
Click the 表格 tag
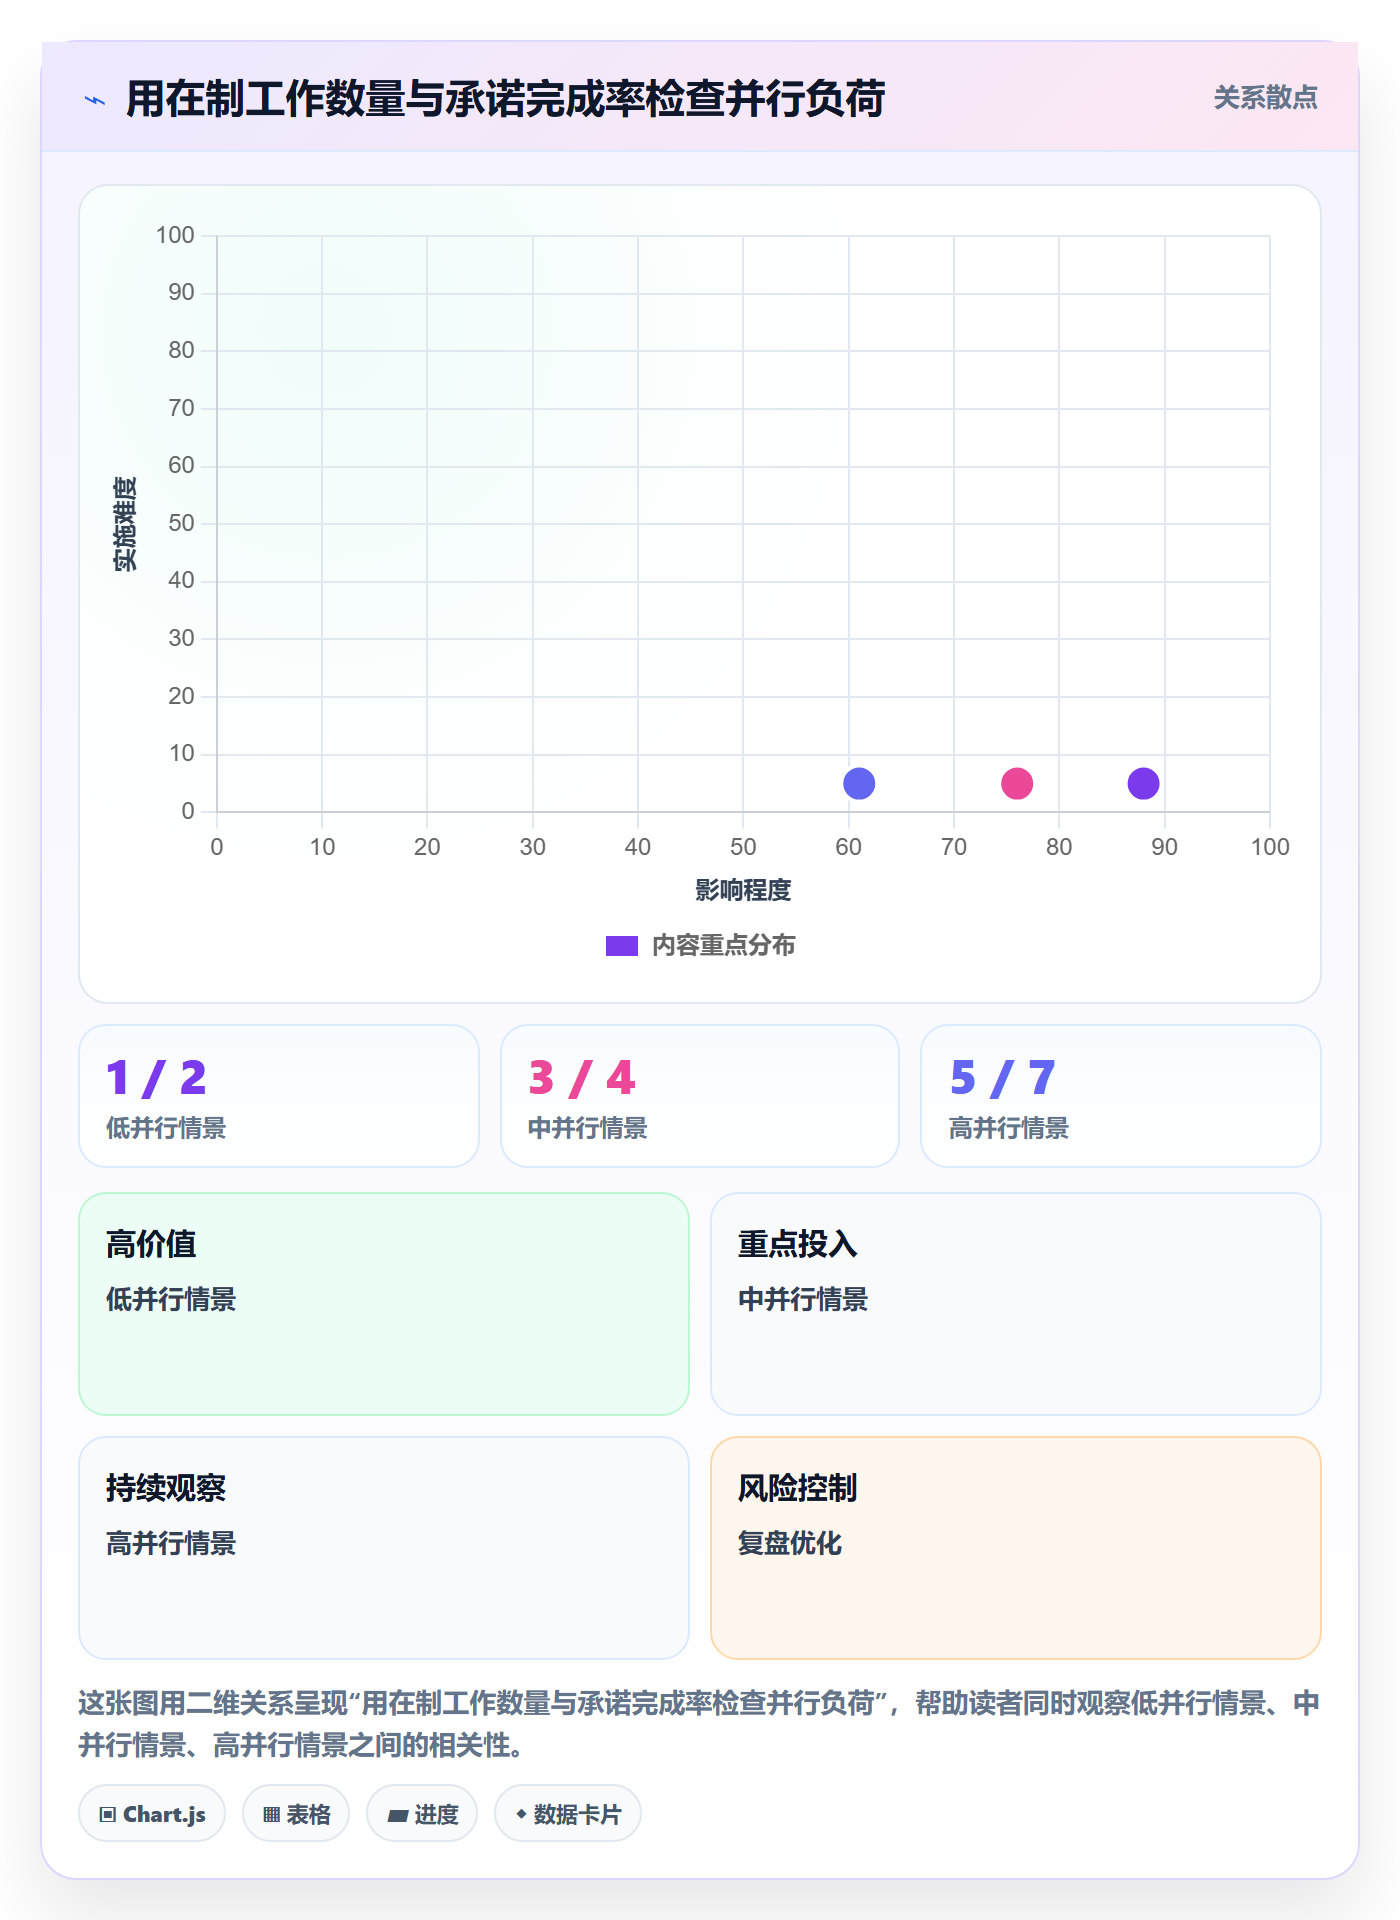[296, 1814]
